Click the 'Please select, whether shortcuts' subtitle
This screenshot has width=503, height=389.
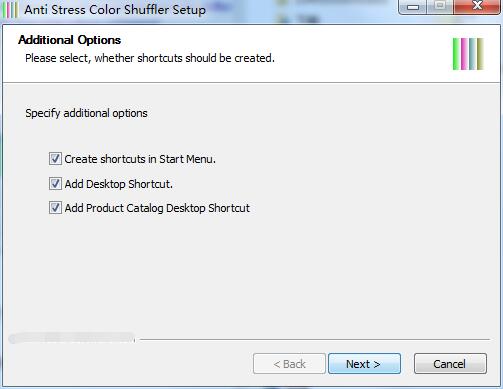(x=150, y=58)
